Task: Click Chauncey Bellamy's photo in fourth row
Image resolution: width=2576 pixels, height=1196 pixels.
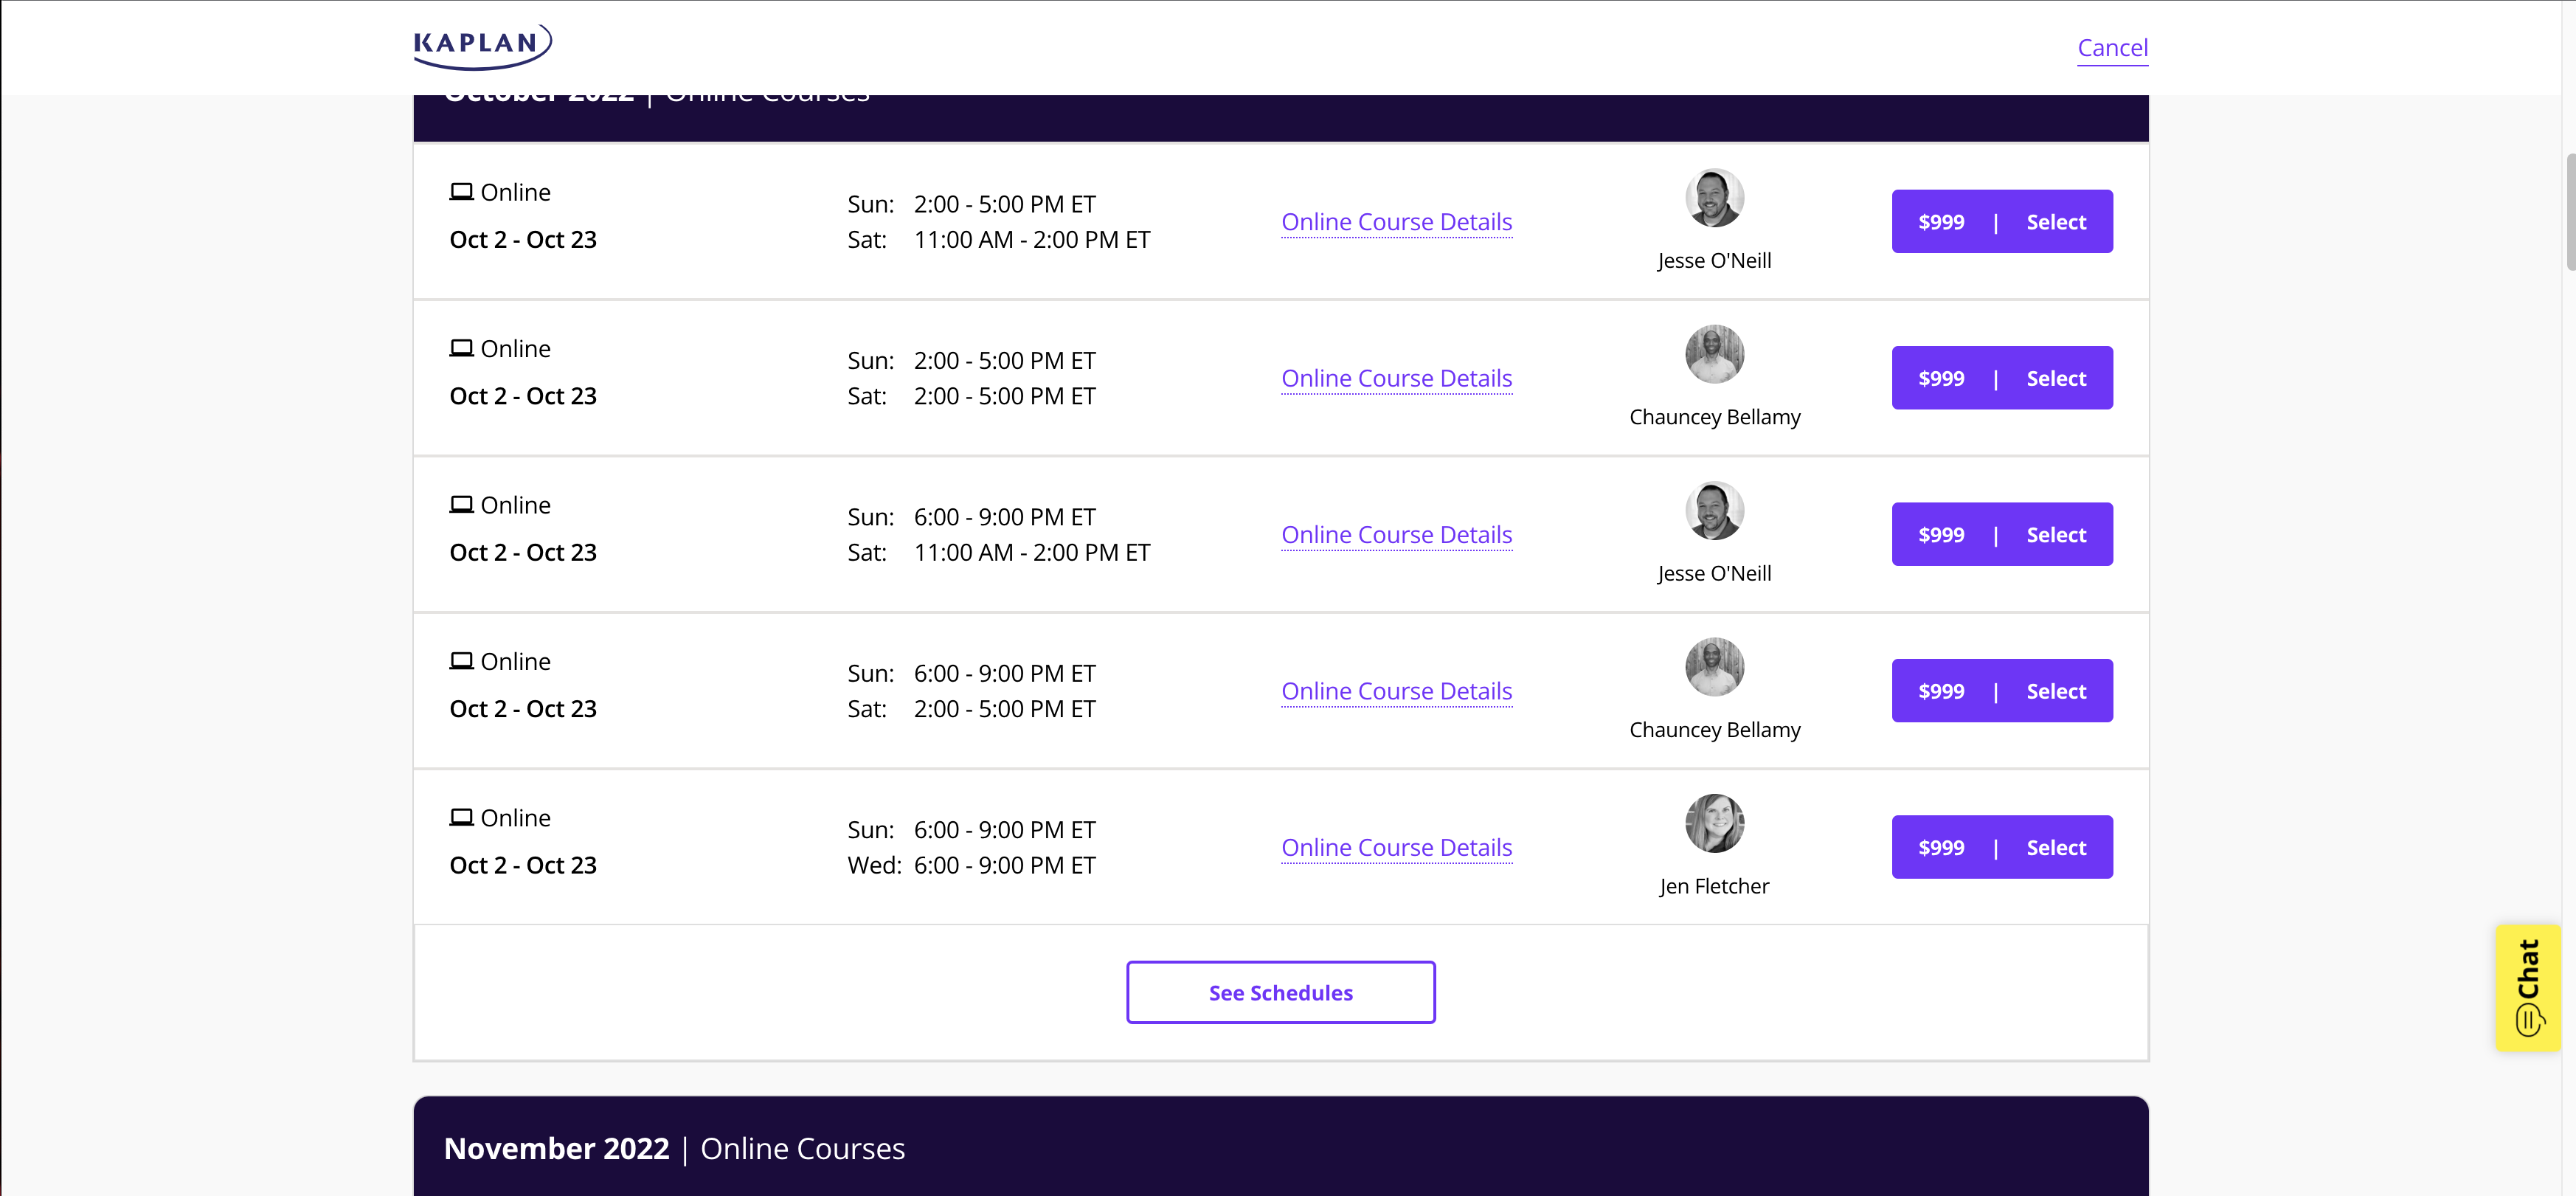Action: coord(1714,667)
